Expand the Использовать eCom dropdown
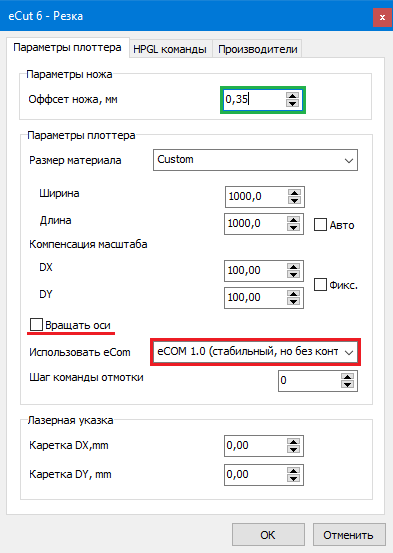Image resolution: width=393 pixels, height=553 pixels. (255, 352)
